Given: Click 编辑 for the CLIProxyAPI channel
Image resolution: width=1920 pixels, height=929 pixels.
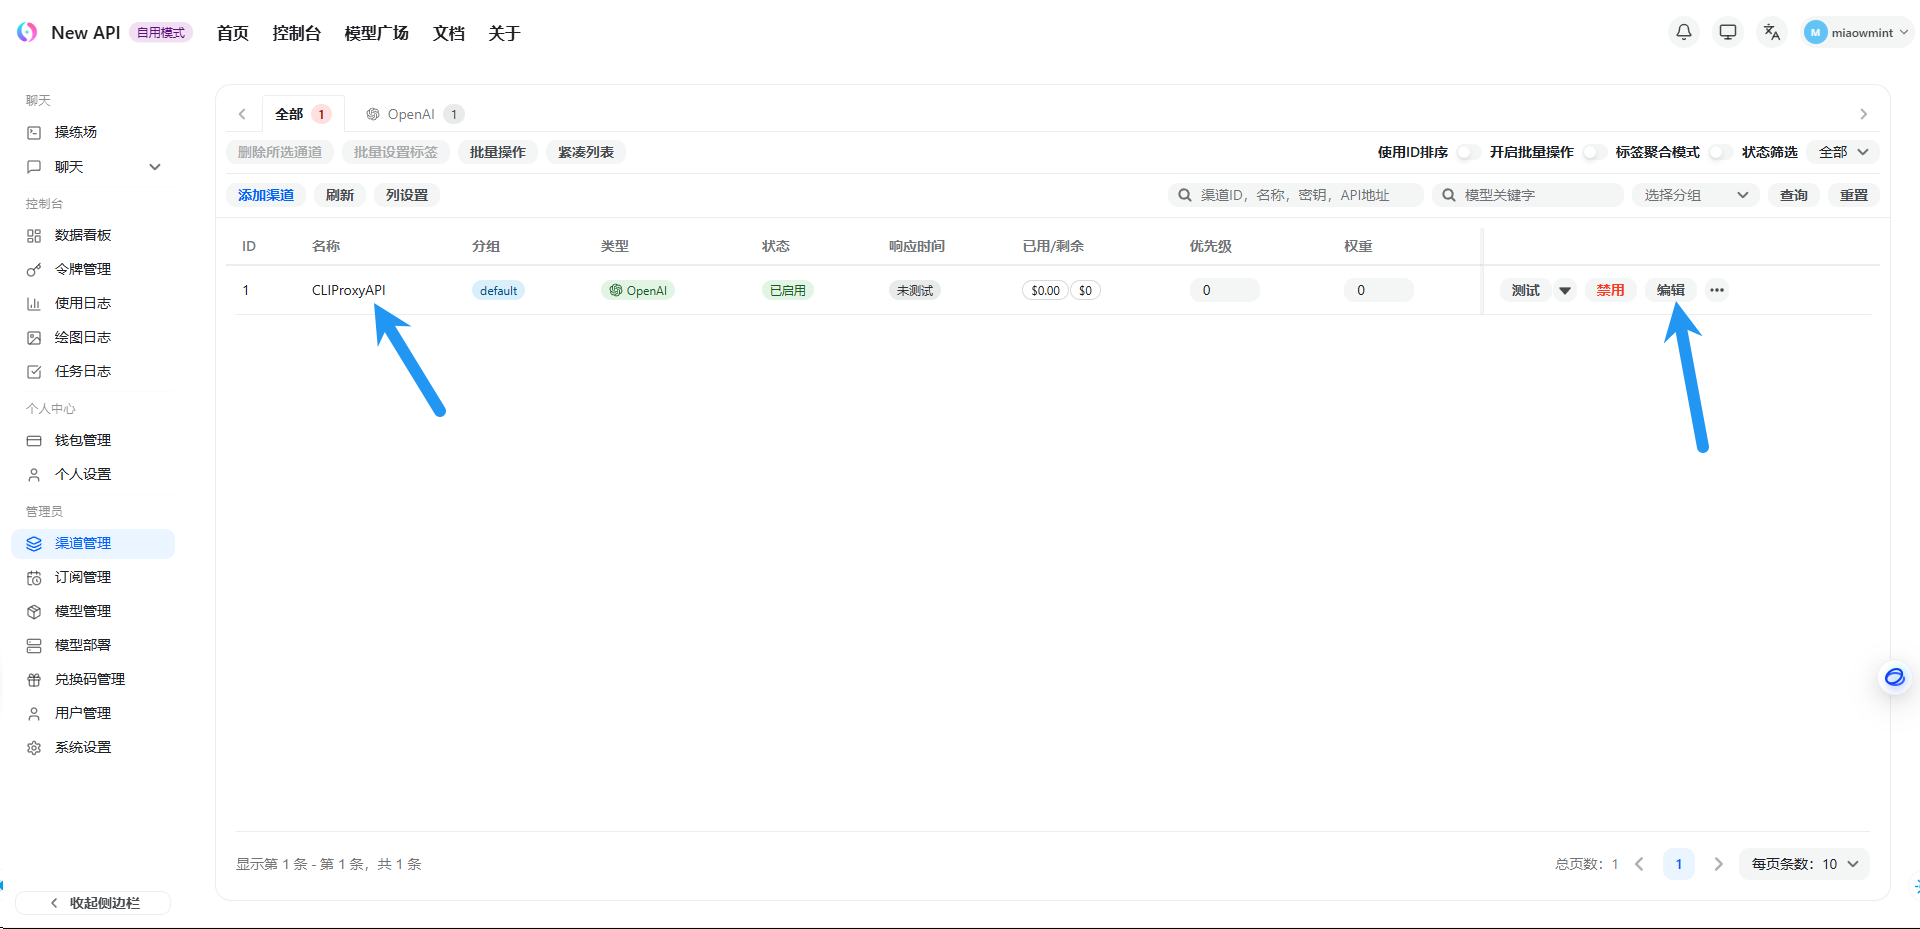Looking at the screenshot, I should pyautogui.click(x=1670, y=290).
